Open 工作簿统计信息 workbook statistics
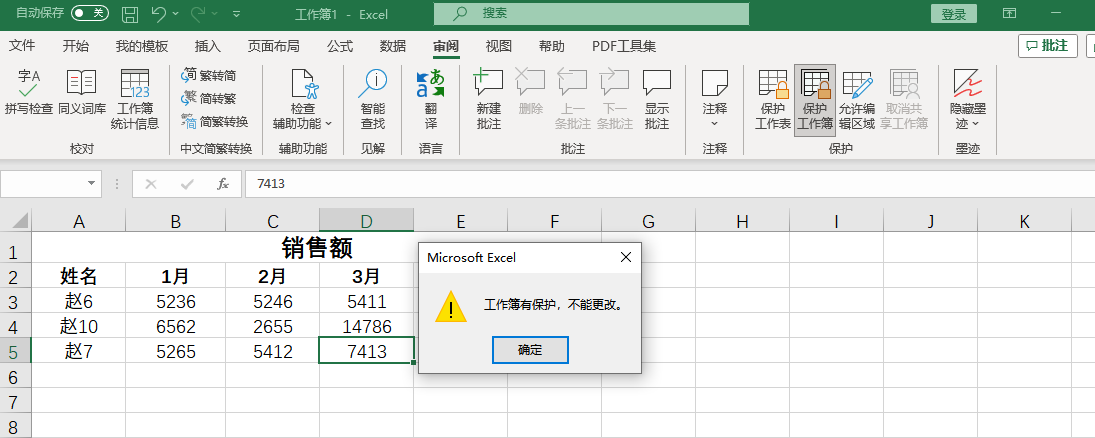 coord(135,100)
